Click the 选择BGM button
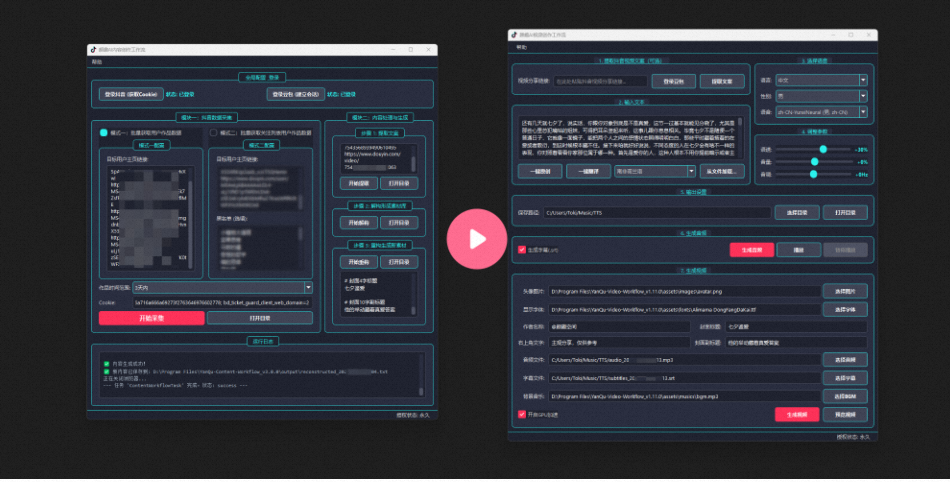The height and width of the screenshot is (482, 950). tap(844, 397)
